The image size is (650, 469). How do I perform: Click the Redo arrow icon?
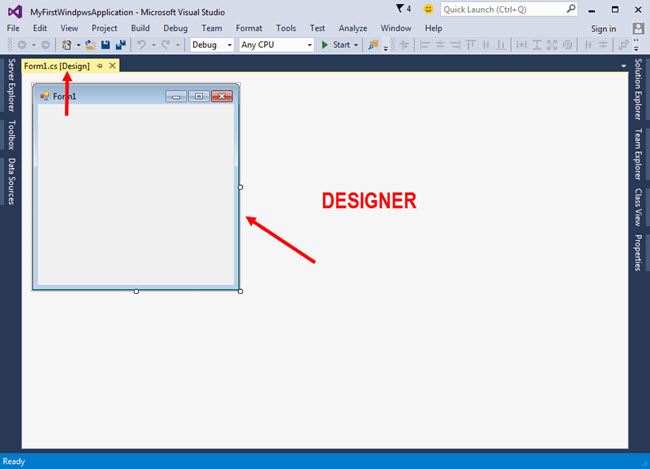(166, 45)
